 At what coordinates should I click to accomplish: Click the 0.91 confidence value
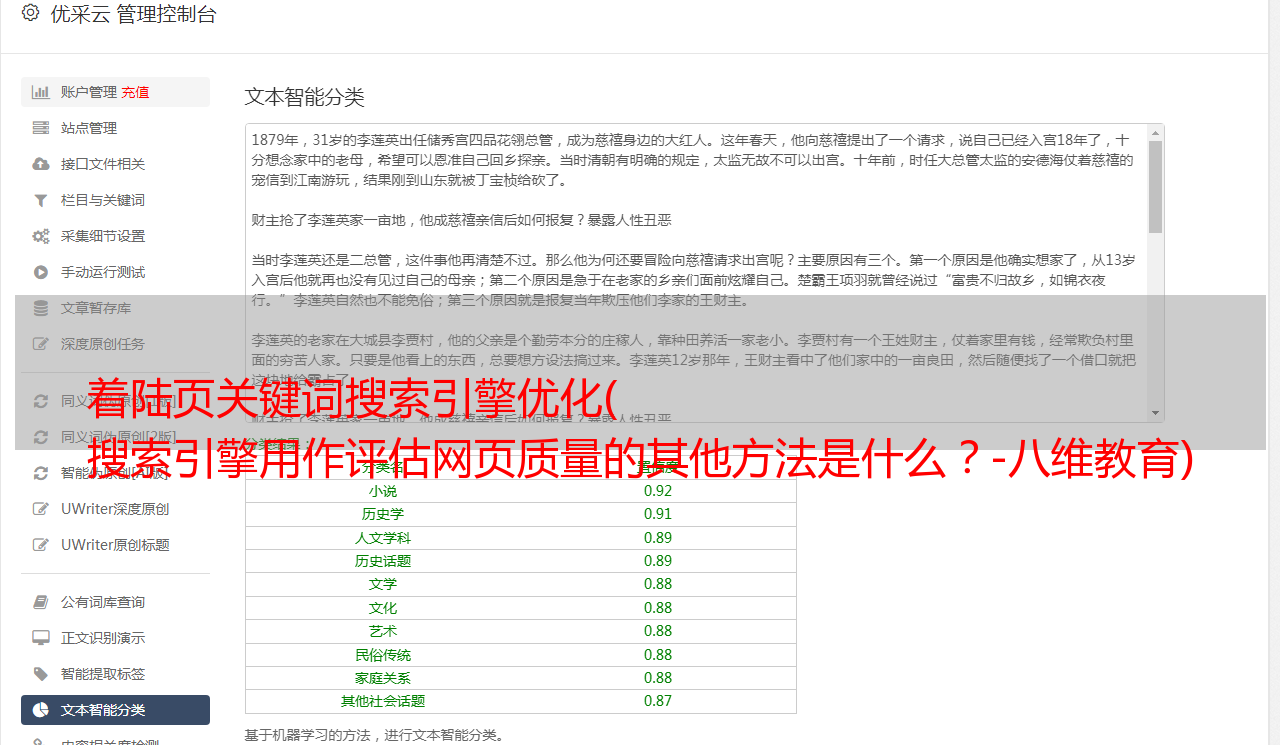(658, 514)
